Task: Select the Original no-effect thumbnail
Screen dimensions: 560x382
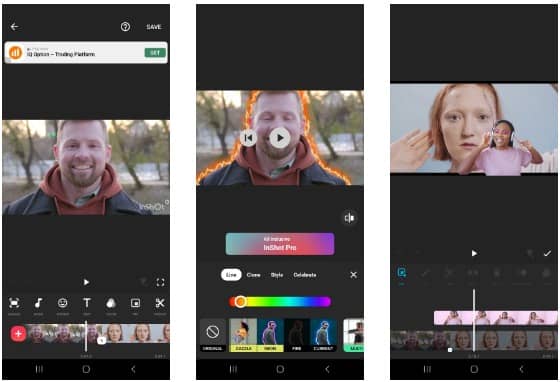Action: click(x=213, y=335)
